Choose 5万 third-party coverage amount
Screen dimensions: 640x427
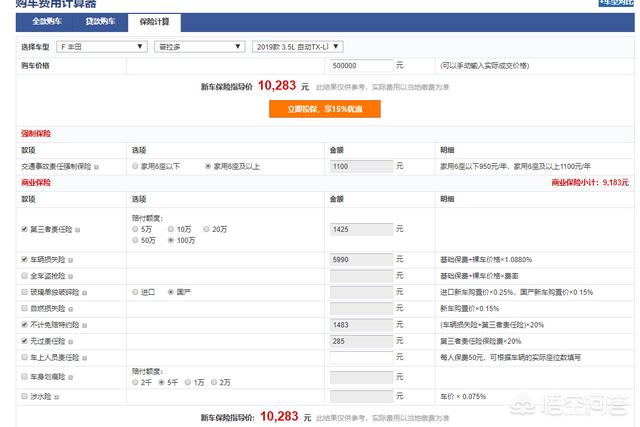pos(135,229)
